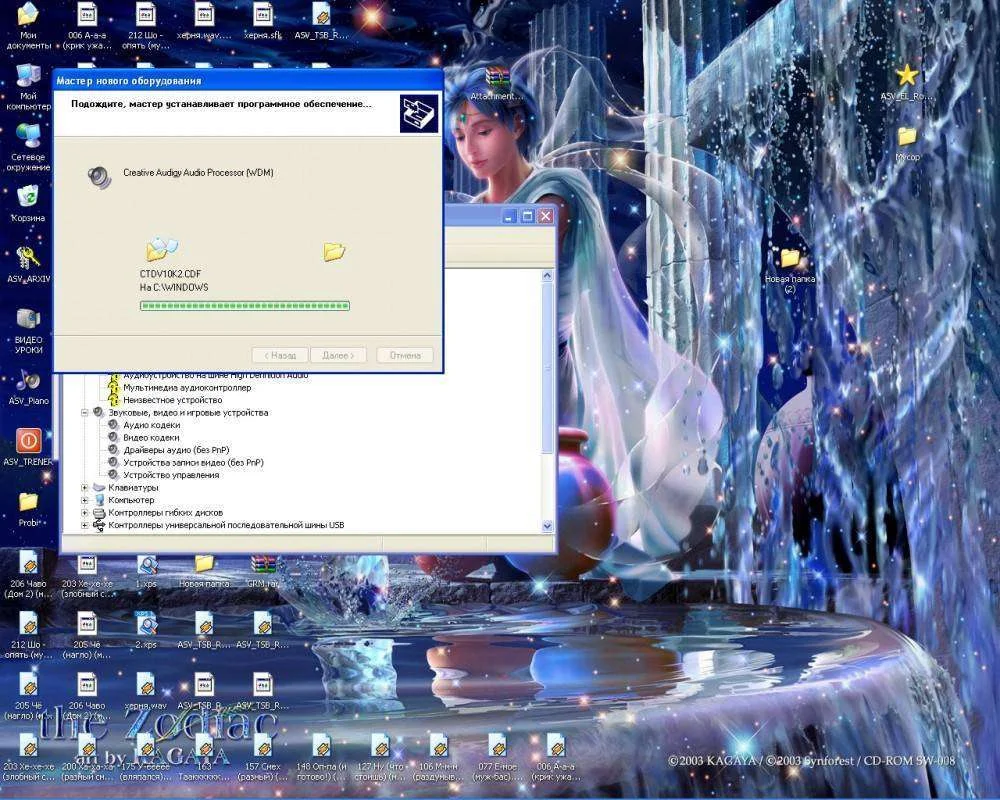
Task: Expand the Компьютер tree node
Action: tap(84, 500)
